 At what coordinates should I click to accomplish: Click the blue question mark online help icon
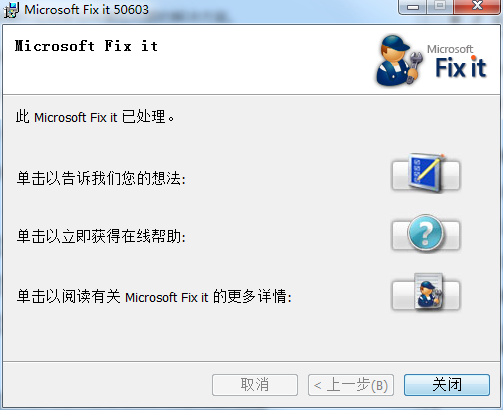click(x=426, y=233)
